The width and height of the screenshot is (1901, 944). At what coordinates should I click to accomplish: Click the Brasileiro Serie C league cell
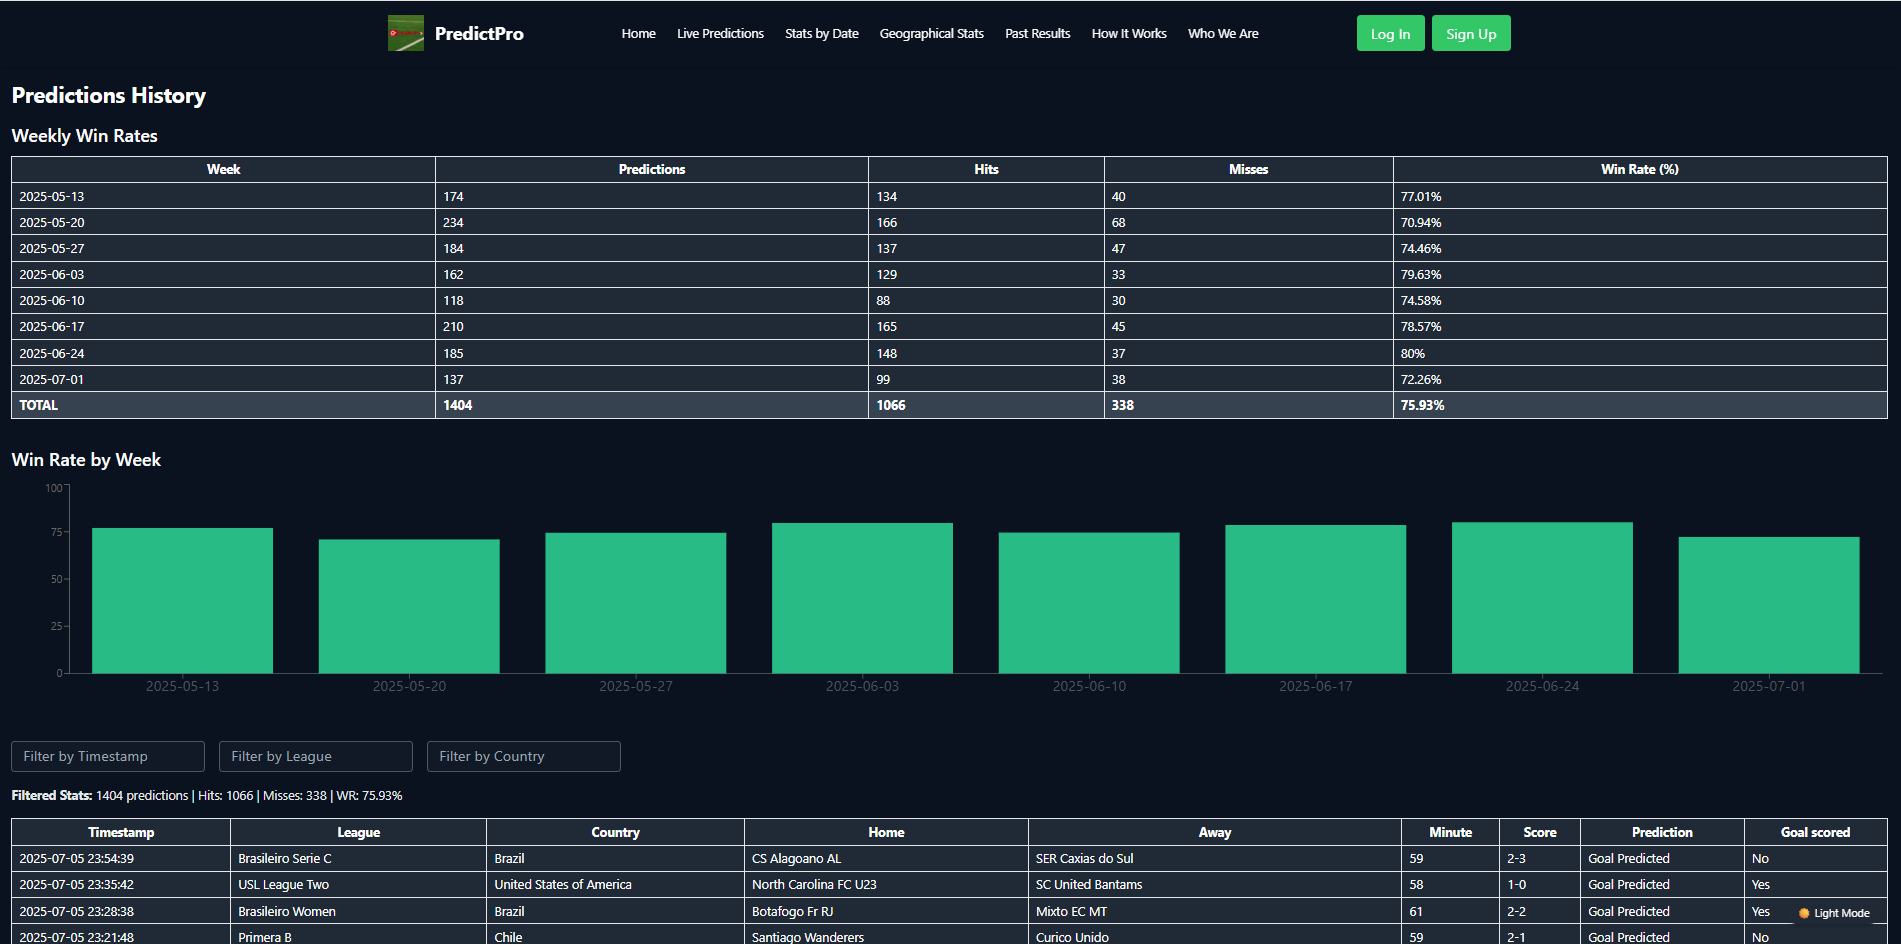358,858
